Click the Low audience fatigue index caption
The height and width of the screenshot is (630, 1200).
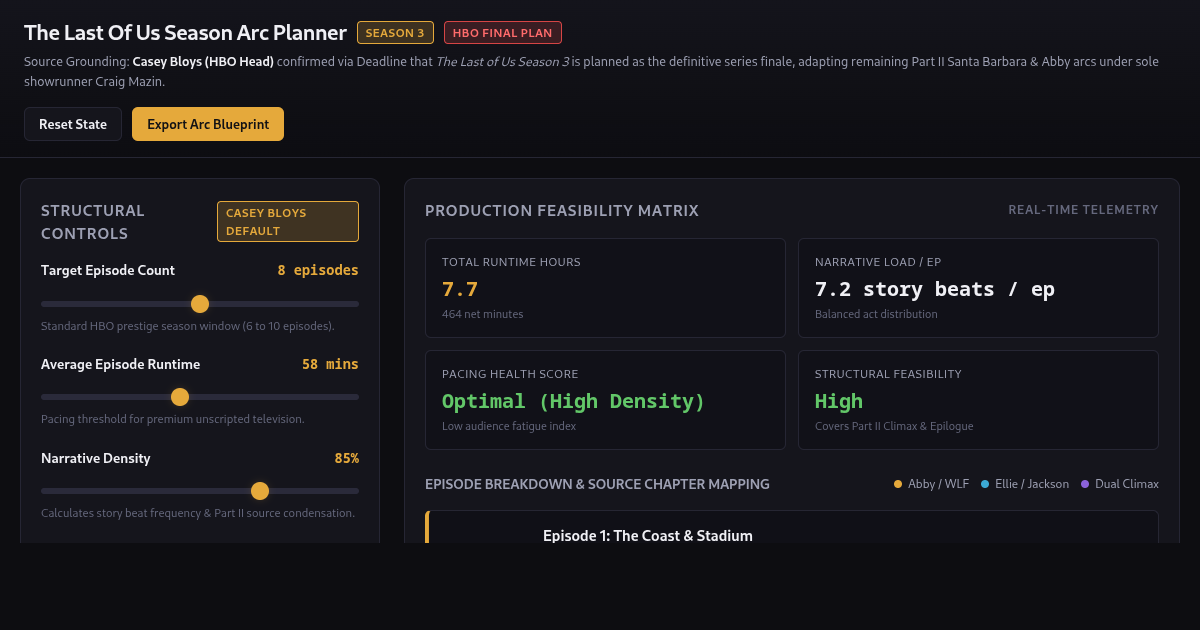coord(509,426)
